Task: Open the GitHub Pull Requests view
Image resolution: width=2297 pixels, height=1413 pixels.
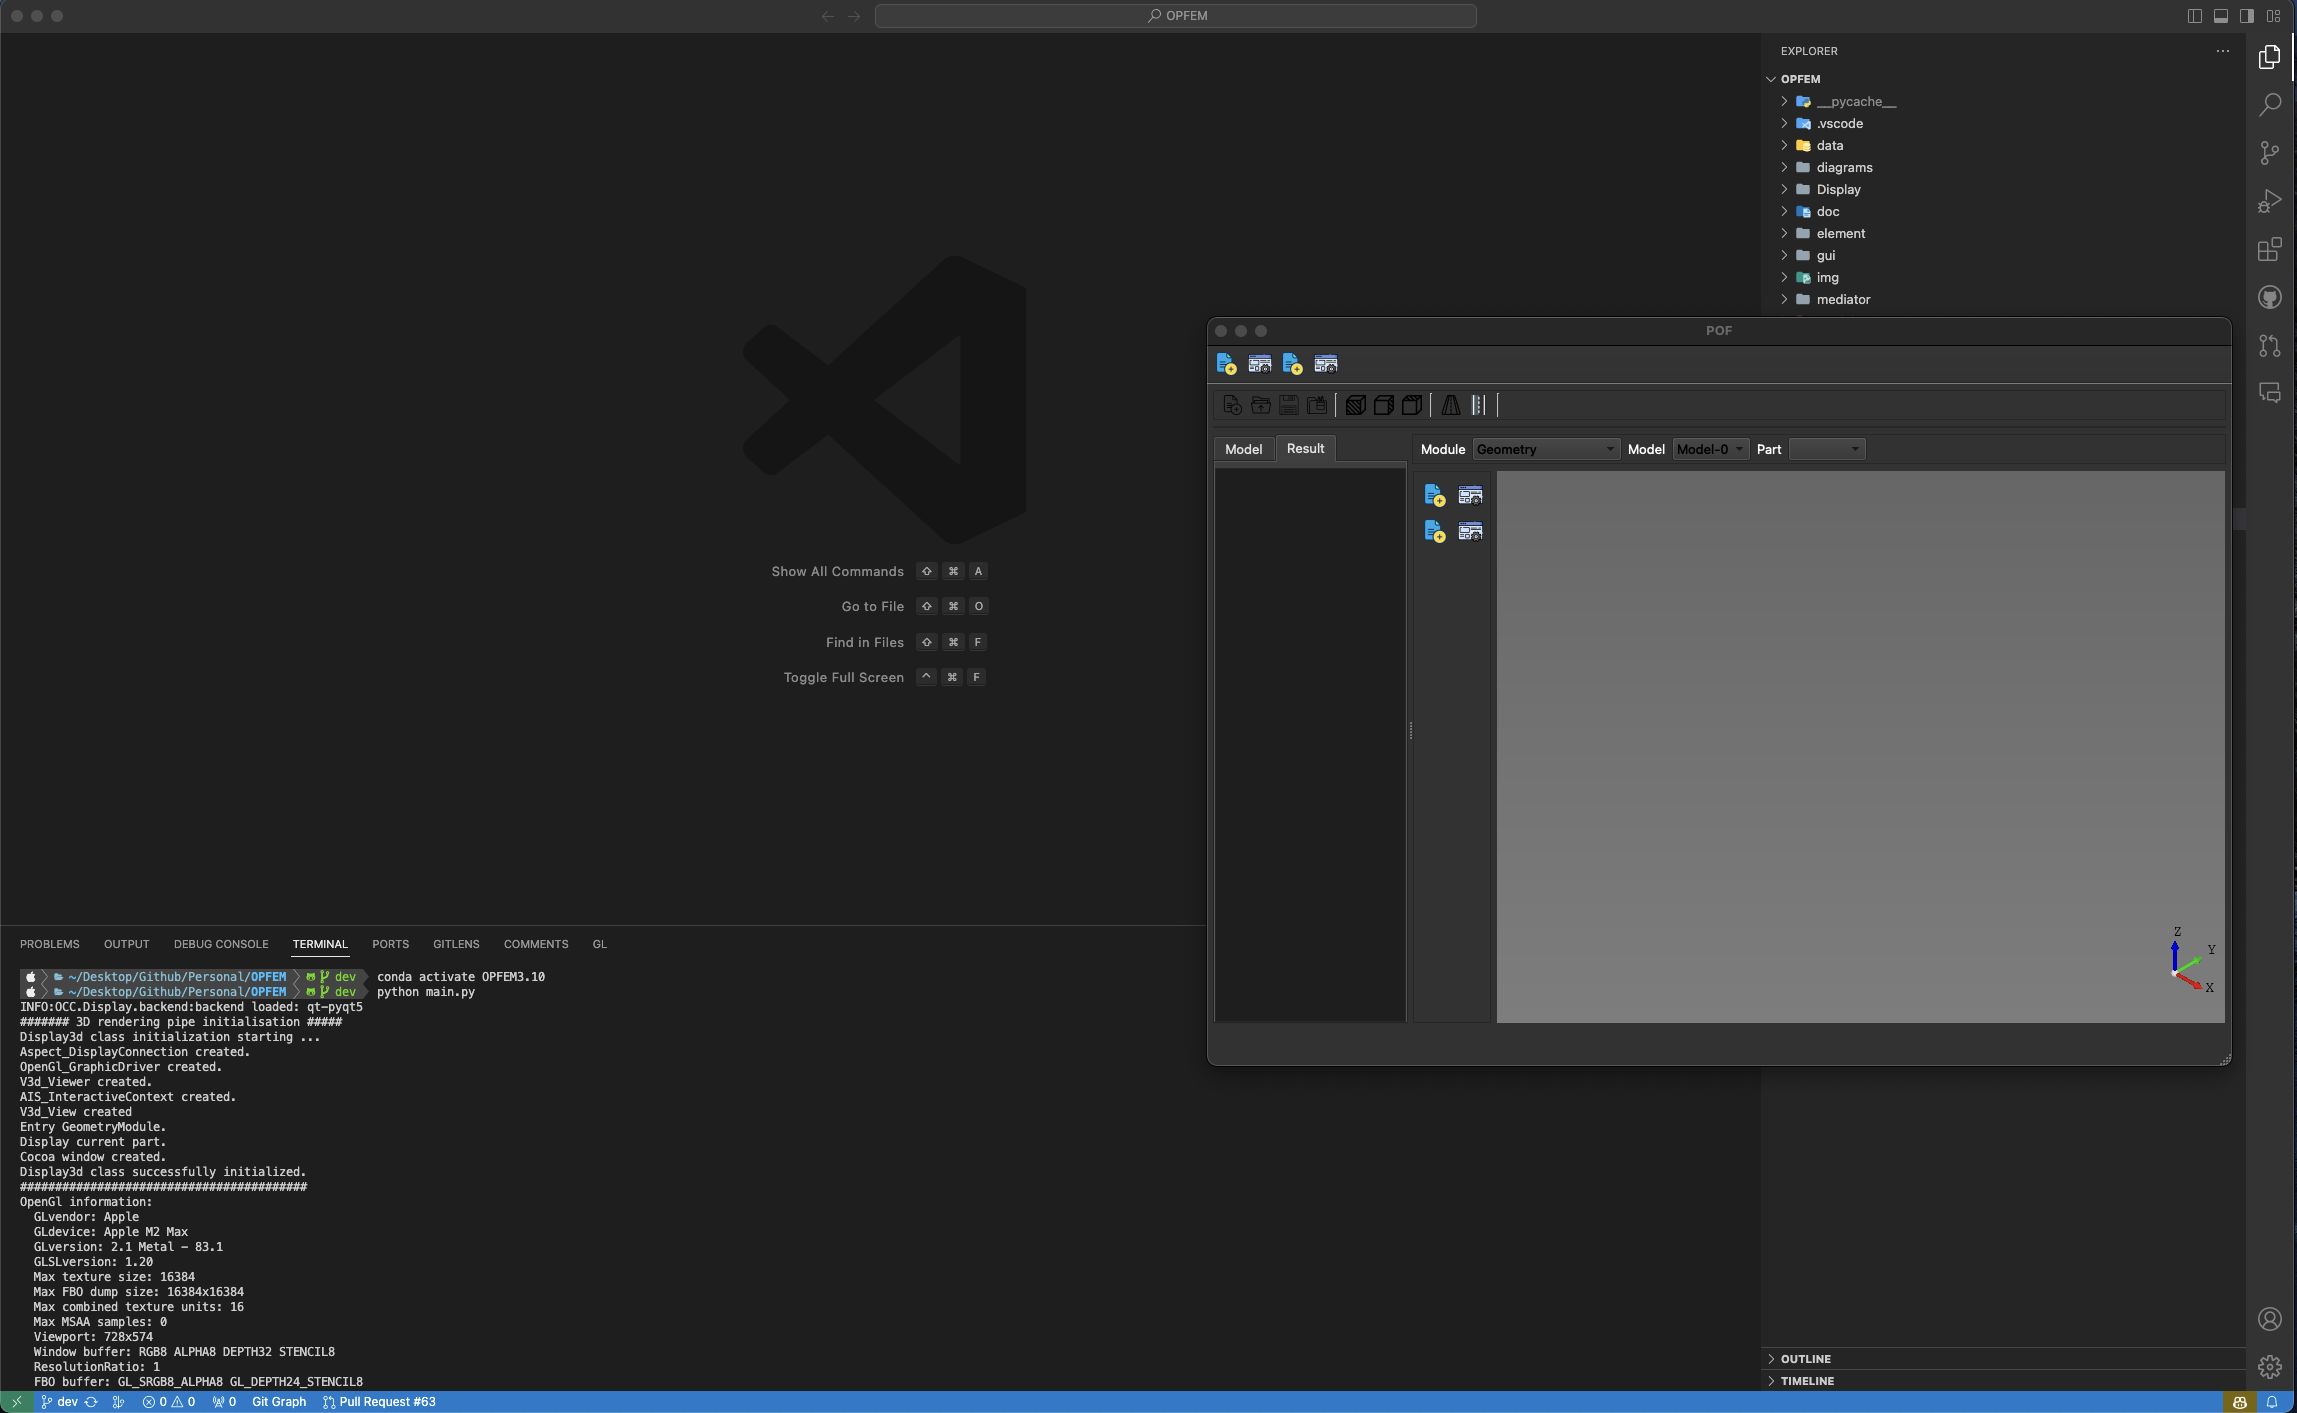Action: pyautogui.click(x=2270, y=345)
